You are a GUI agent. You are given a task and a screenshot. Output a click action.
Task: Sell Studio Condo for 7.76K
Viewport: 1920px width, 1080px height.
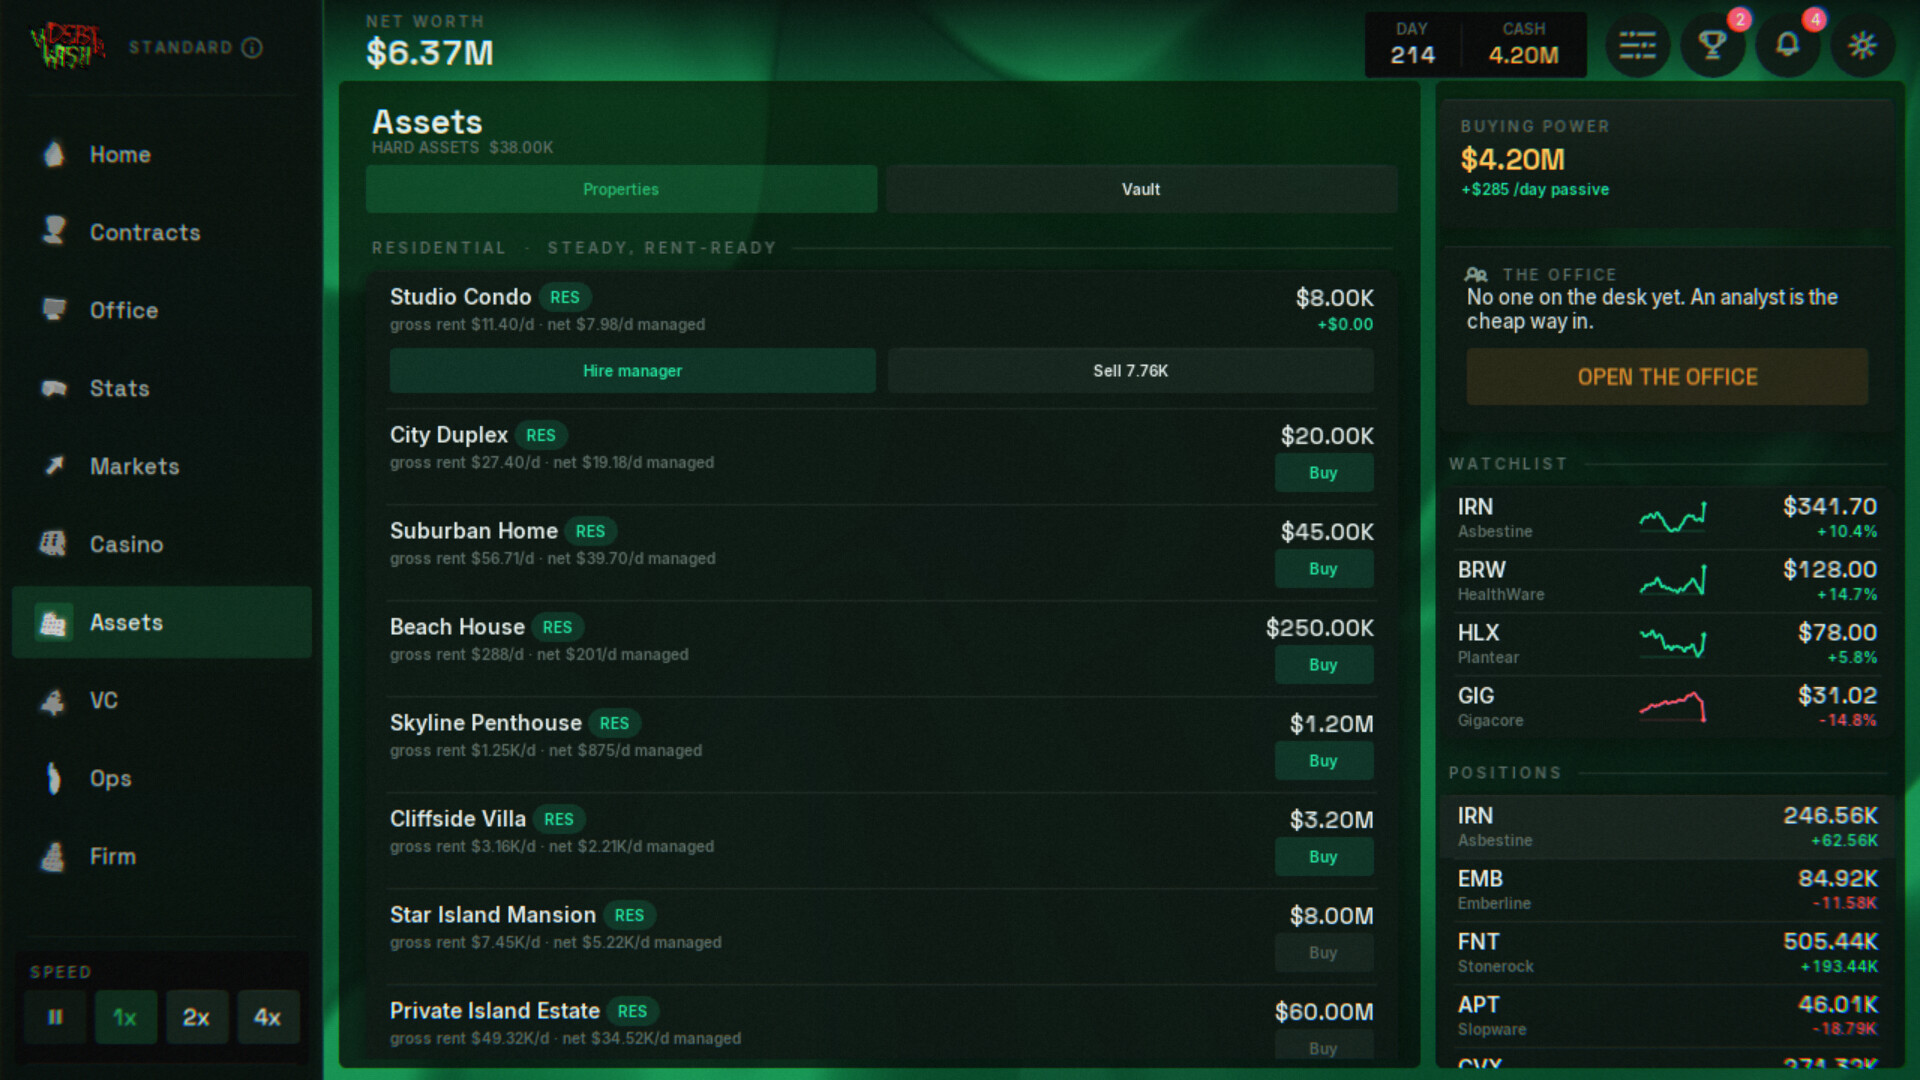[1131, 371]
